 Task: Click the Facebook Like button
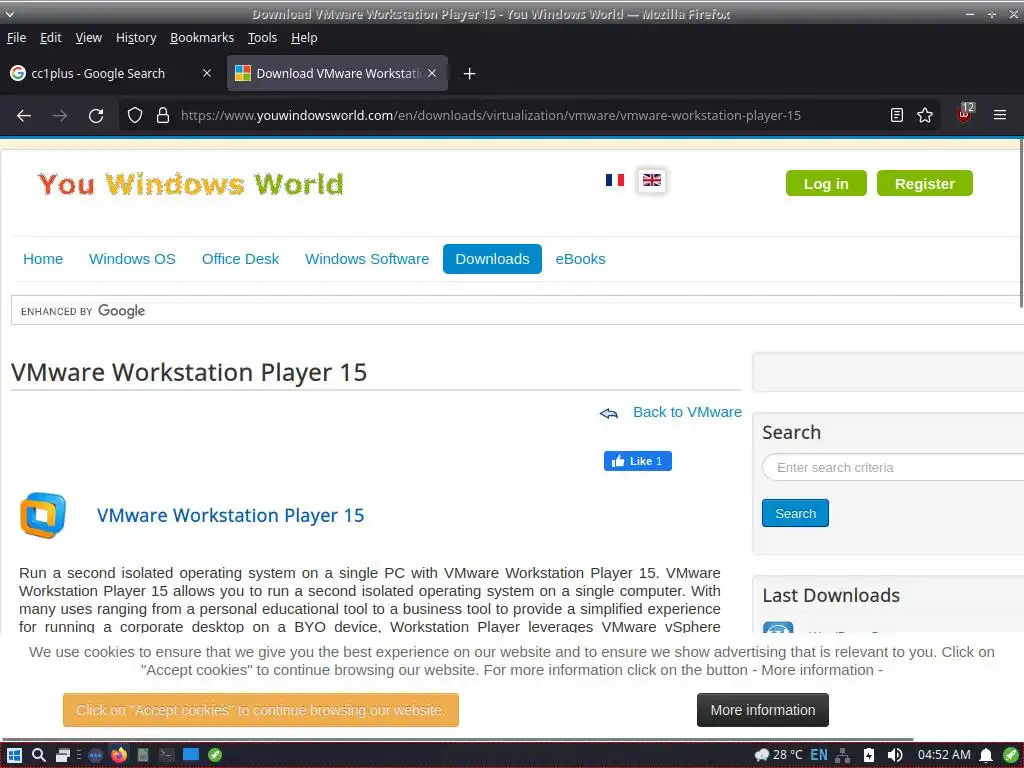[637, 461]
